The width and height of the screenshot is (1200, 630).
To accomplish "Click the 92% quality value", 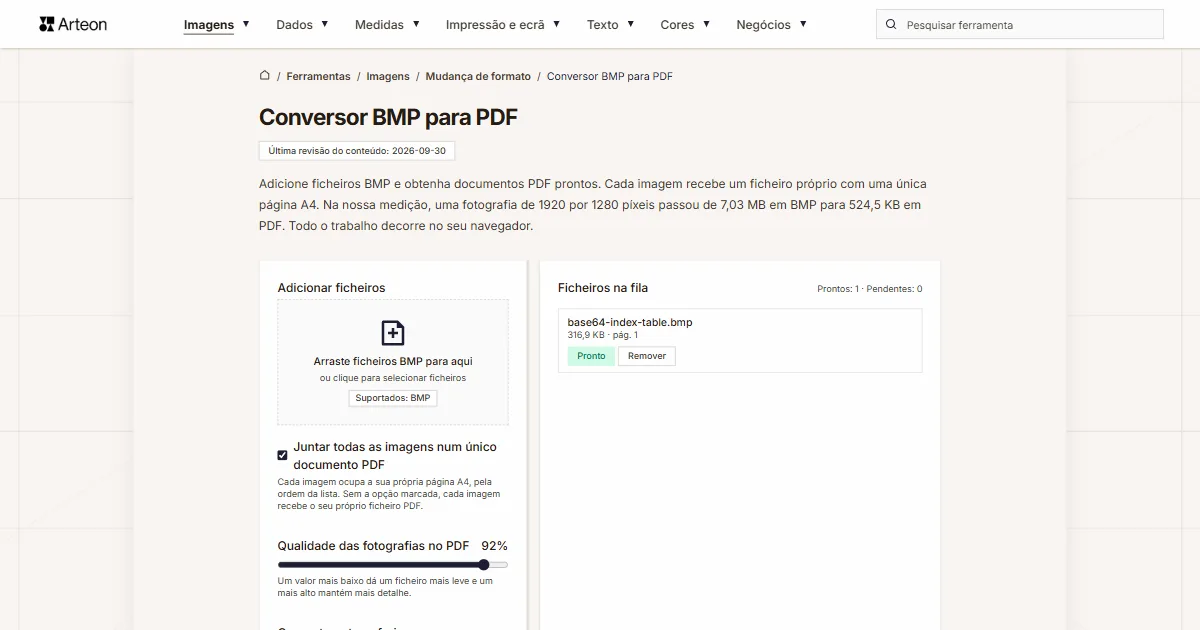I will pyautogui.click(x=494, y=546).
